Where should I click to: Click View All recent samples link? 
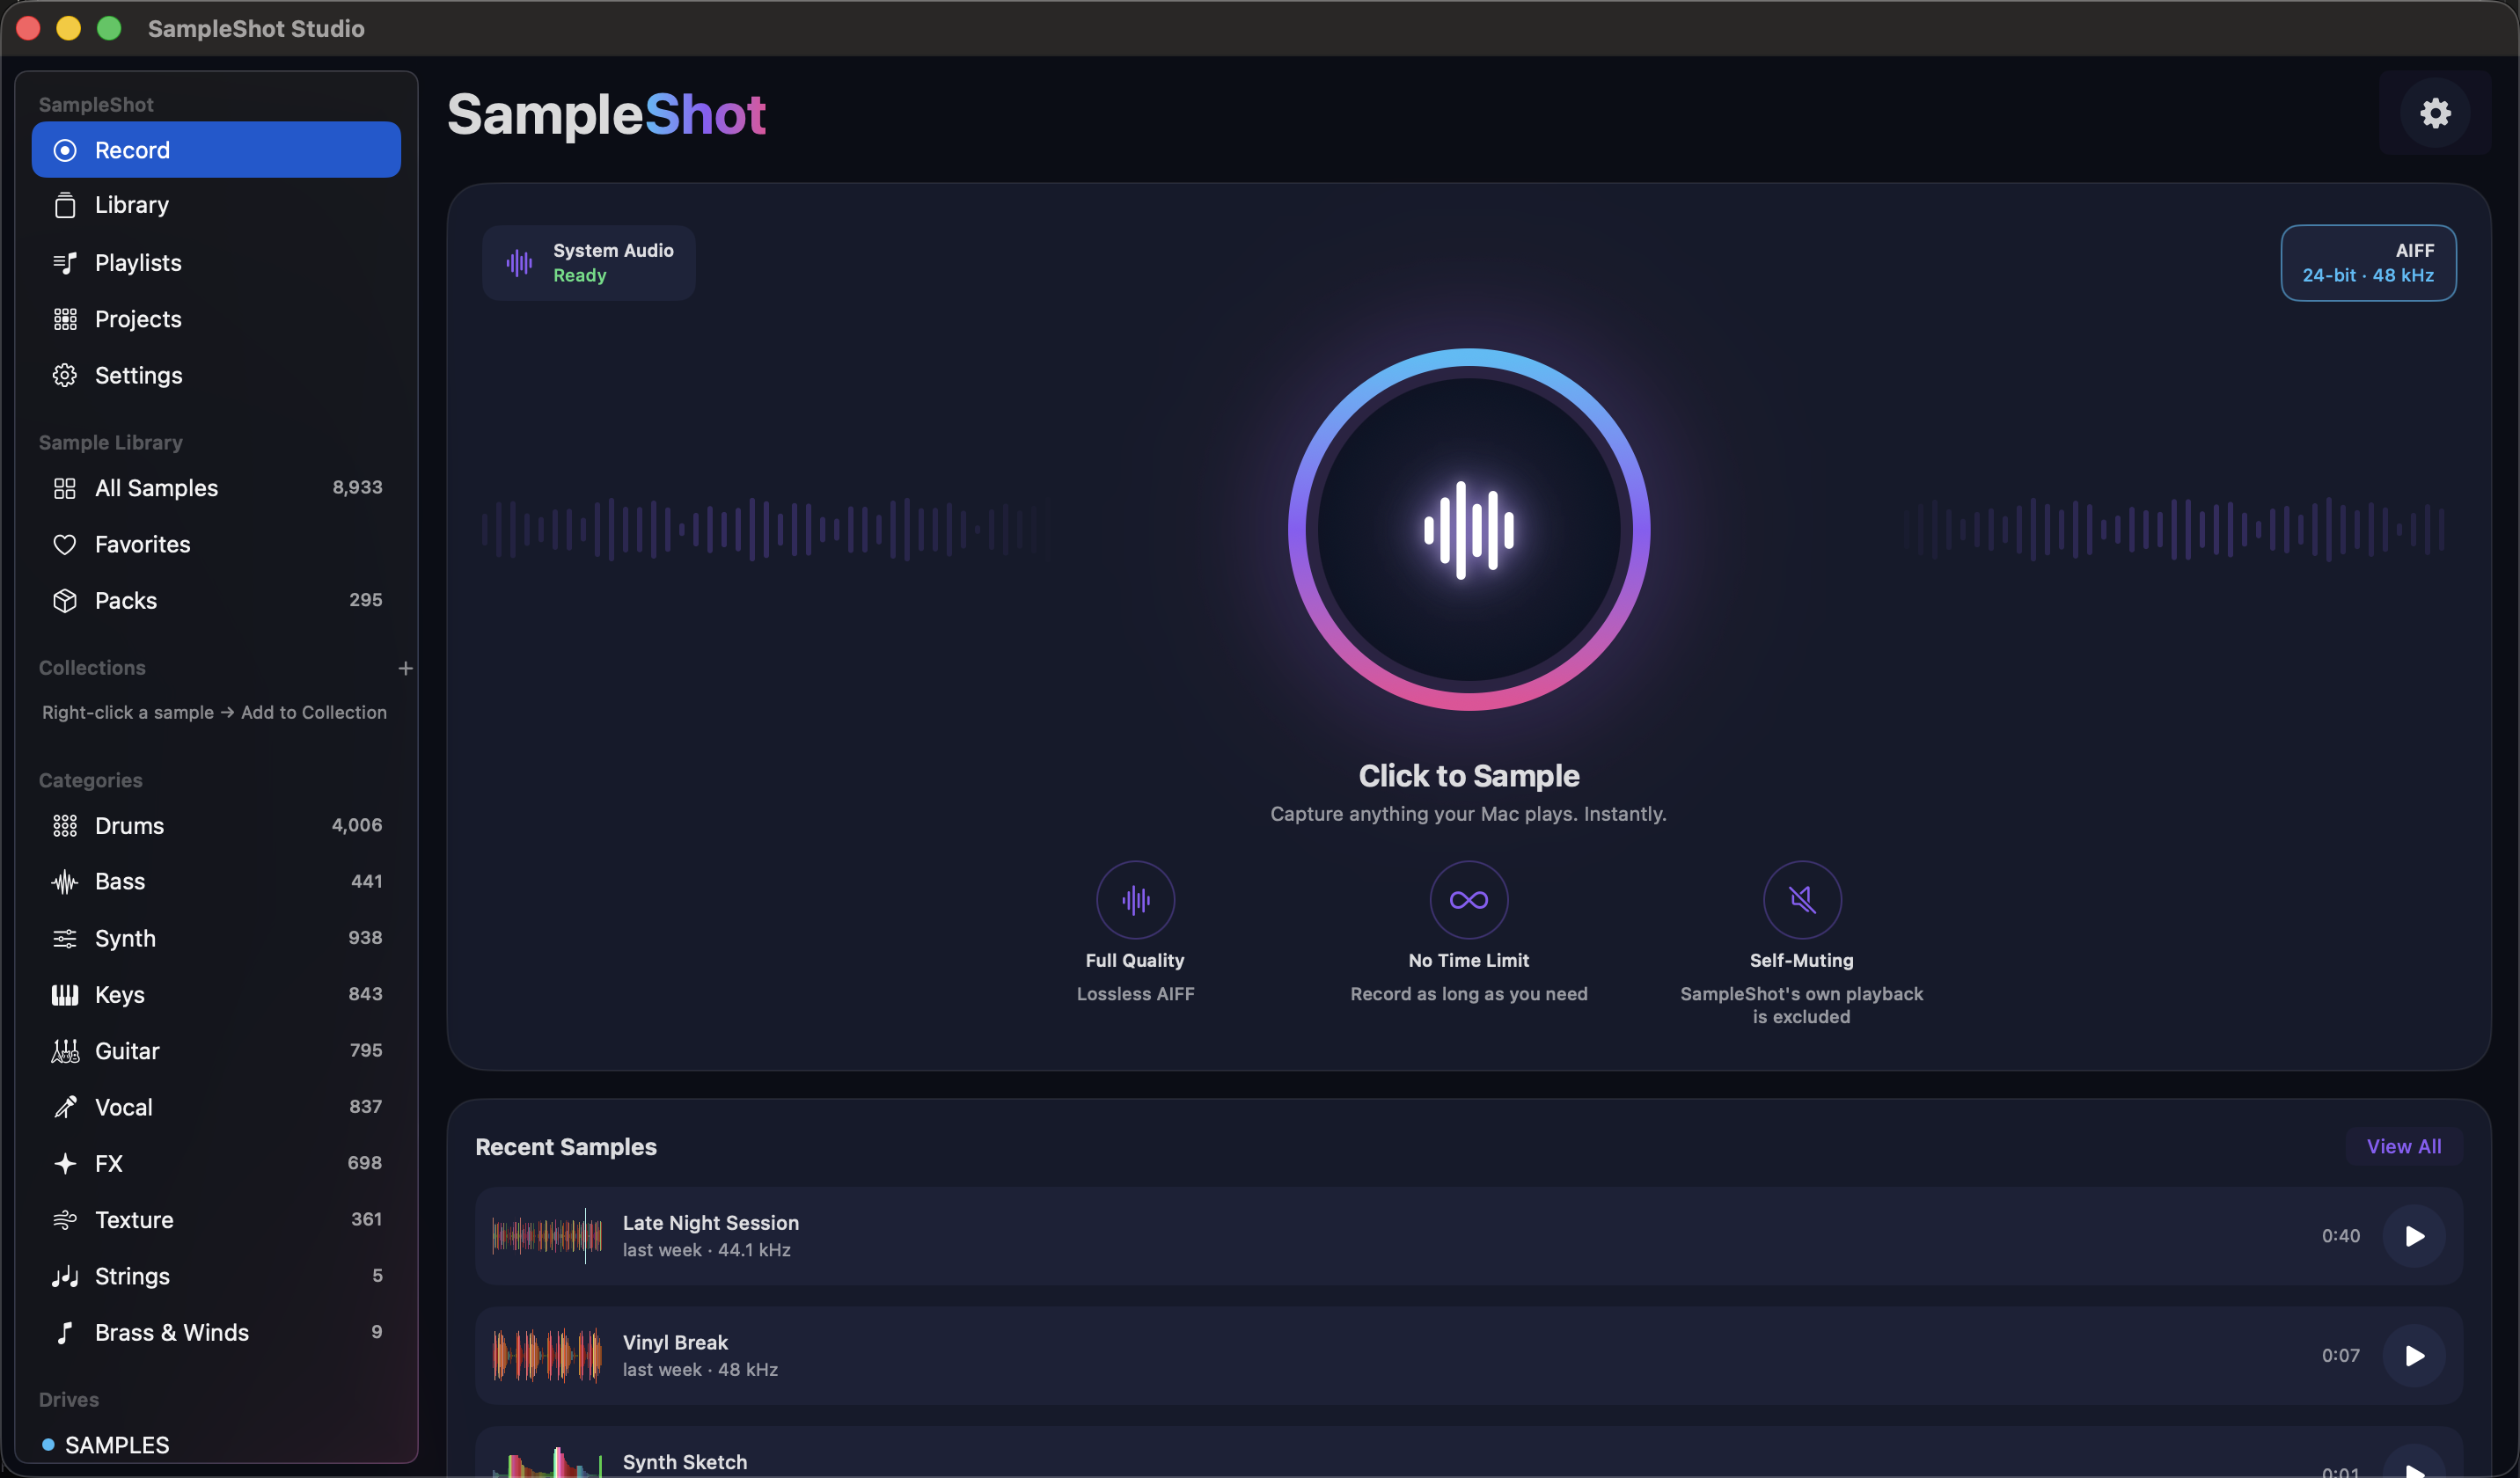click(2403, 1146)
